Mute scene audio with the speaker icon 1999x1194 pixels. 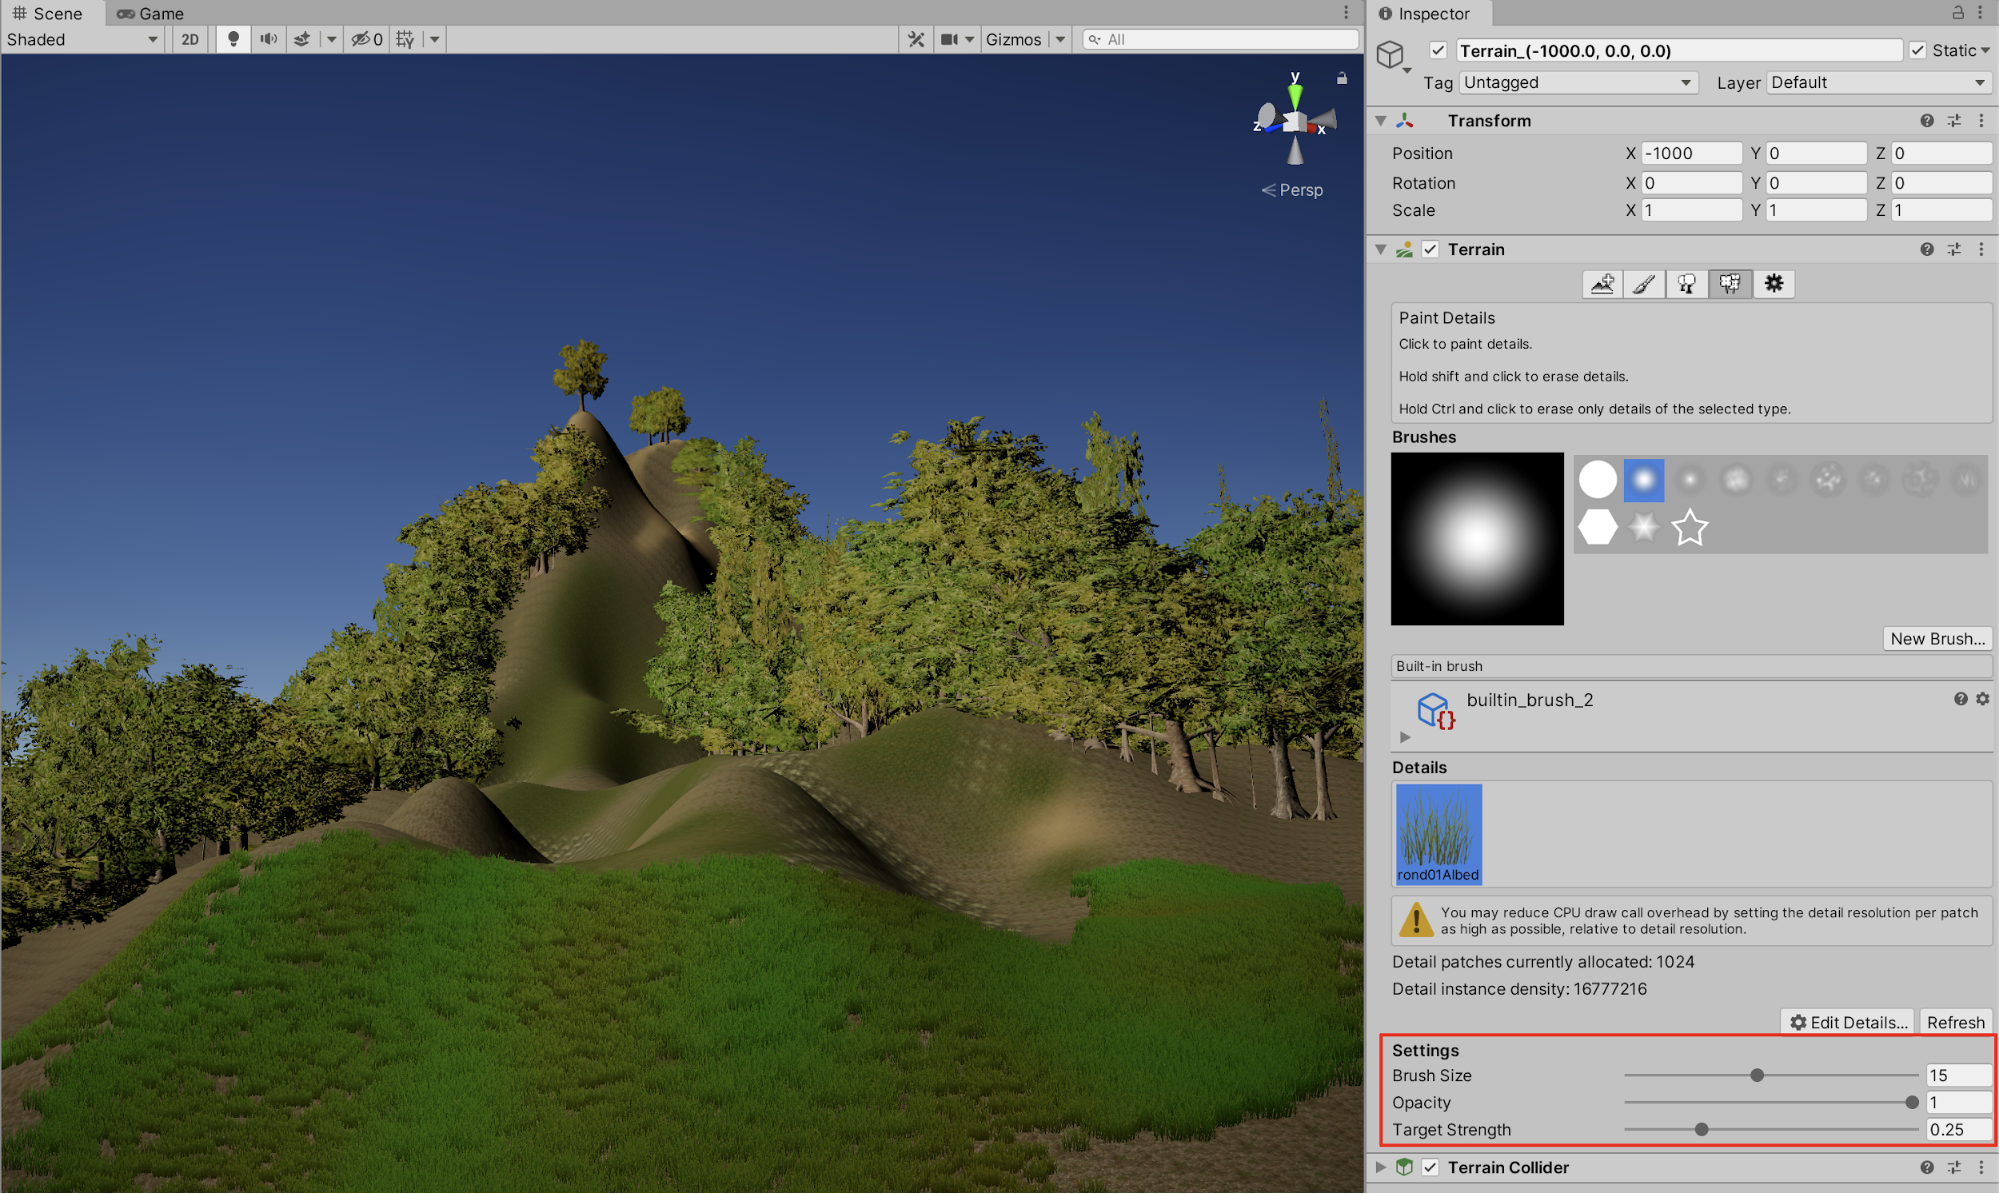coord(268,39)
